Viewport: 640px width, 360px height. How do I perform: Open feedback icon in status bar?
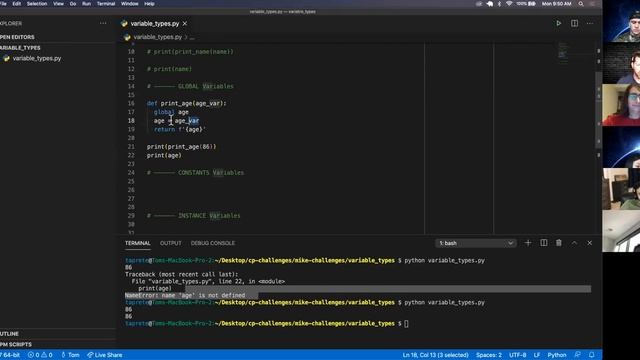(578, 355)
